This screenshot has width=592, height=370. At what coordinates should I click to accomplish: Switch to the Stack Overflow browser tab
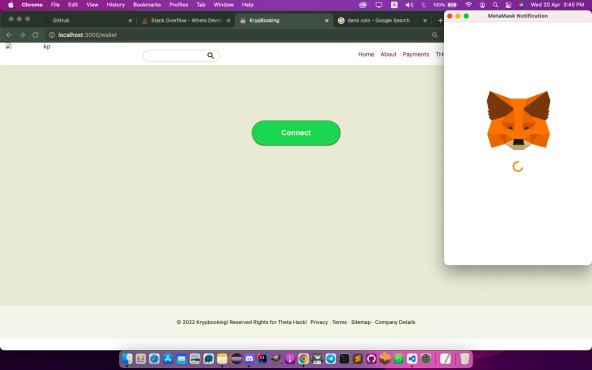[186, 20]
